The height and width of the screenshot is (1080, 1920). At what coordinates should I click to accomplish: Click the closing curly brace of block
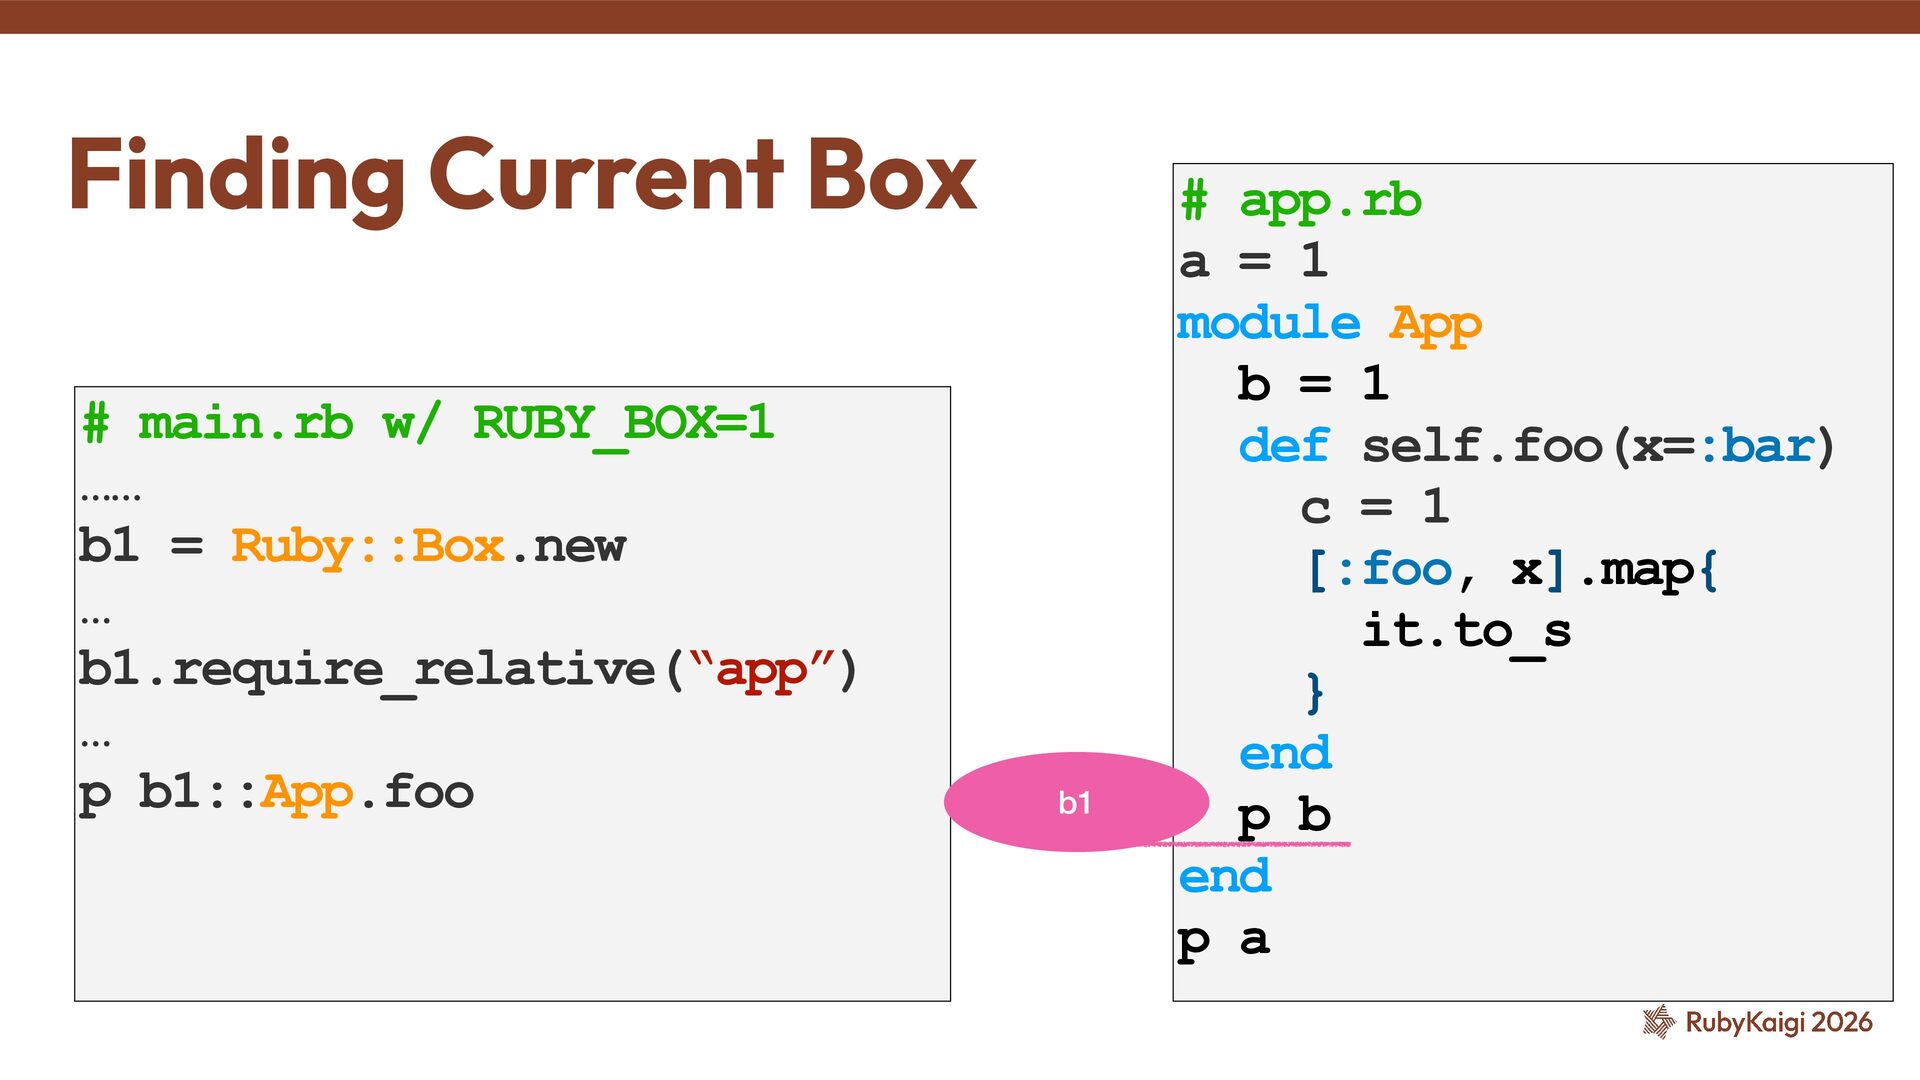click(x=1315, y=692)
